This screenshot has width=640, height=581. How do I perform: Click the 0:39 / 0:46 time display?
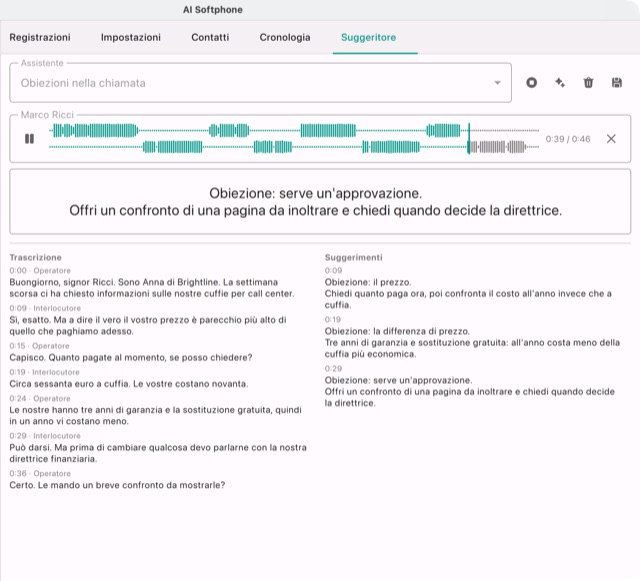click(x=568, y=139)
